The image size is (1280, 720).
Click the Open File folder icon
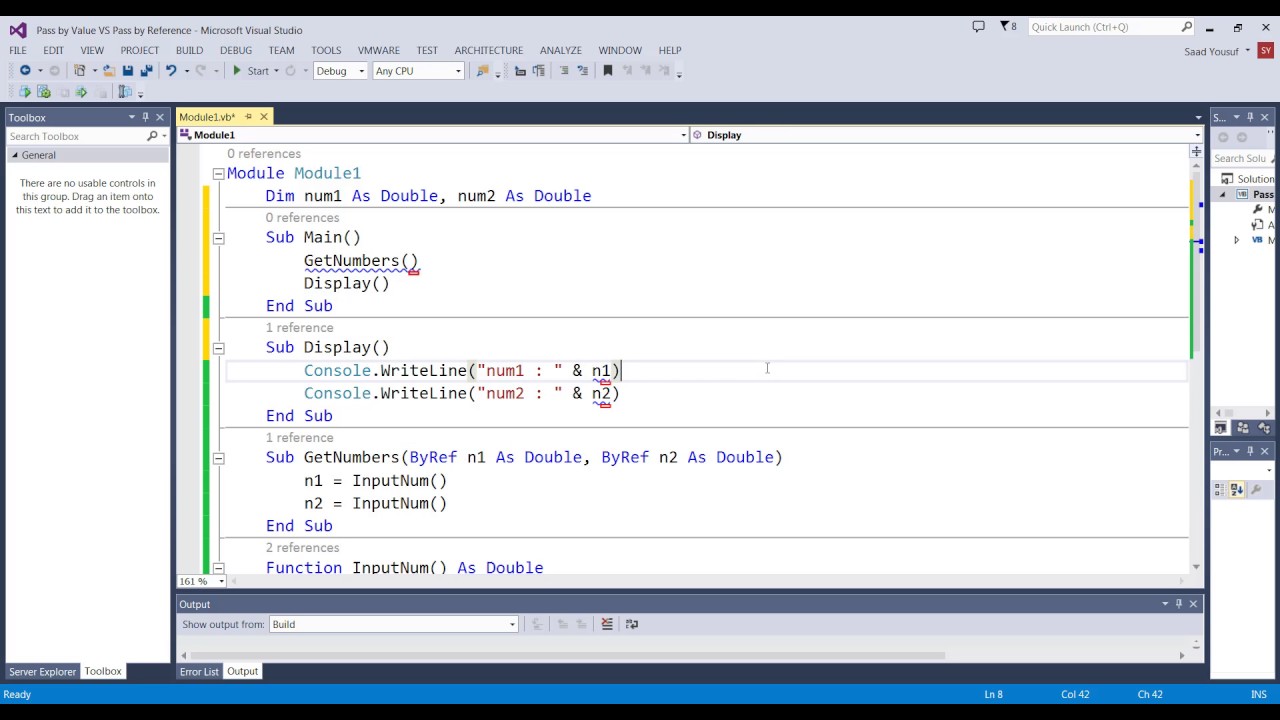pyautogui.click(x=109, y=70)
